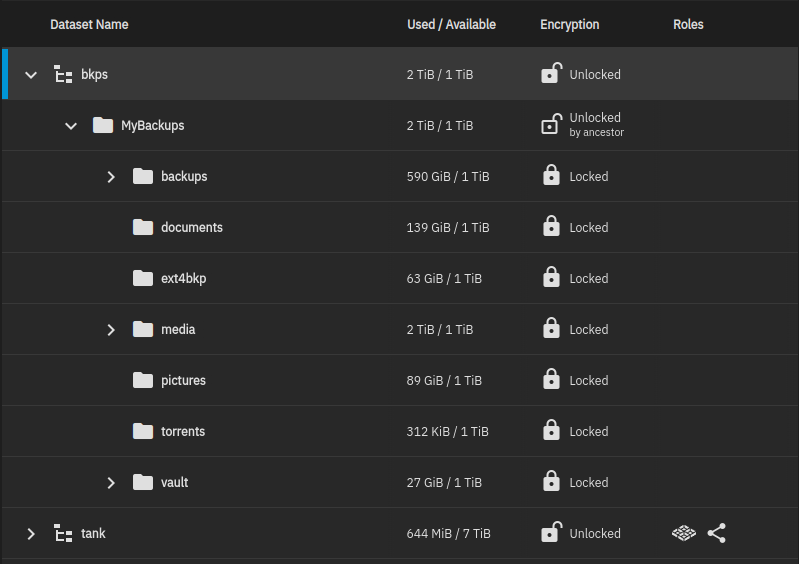Screen dimensions: 799x564
Task: Click the apps role icon for tank
Action: pos(684,533)
